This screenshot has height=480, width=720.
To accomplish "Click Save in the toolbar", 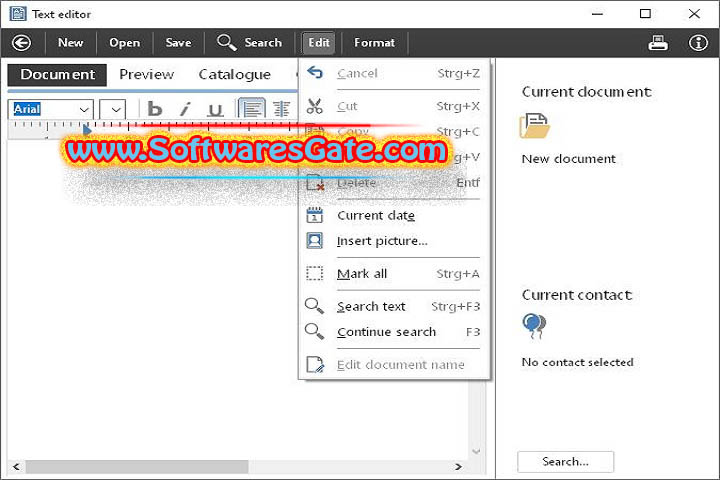I will tap(178, 43).
